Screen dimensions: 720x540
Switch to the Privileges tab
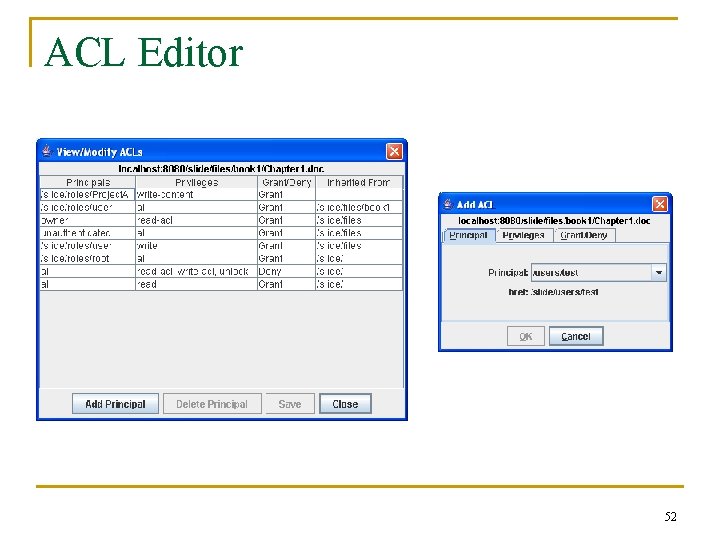(x=523, y=235)
